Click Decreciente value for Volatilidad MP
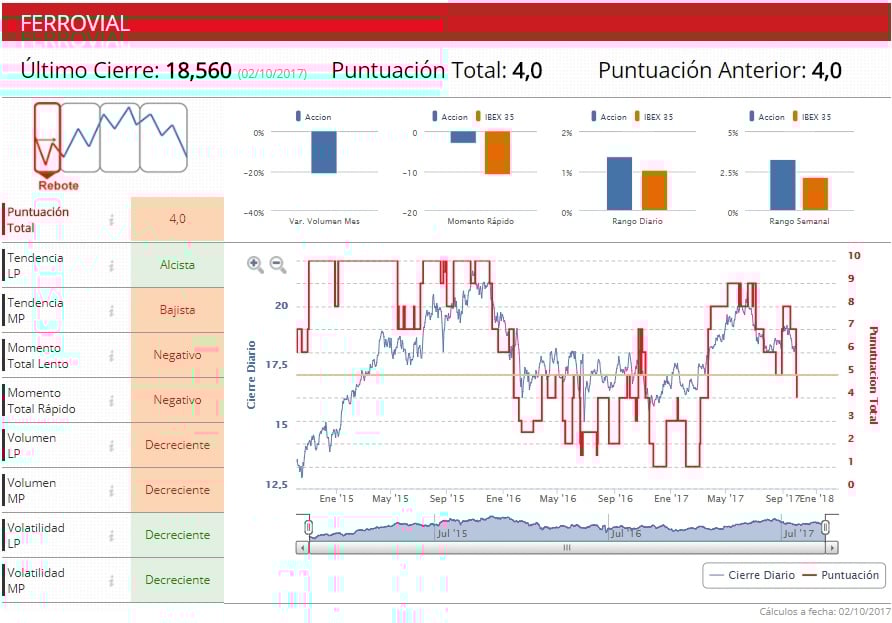This screenshot has width=892, height=623. coord(177,580)
